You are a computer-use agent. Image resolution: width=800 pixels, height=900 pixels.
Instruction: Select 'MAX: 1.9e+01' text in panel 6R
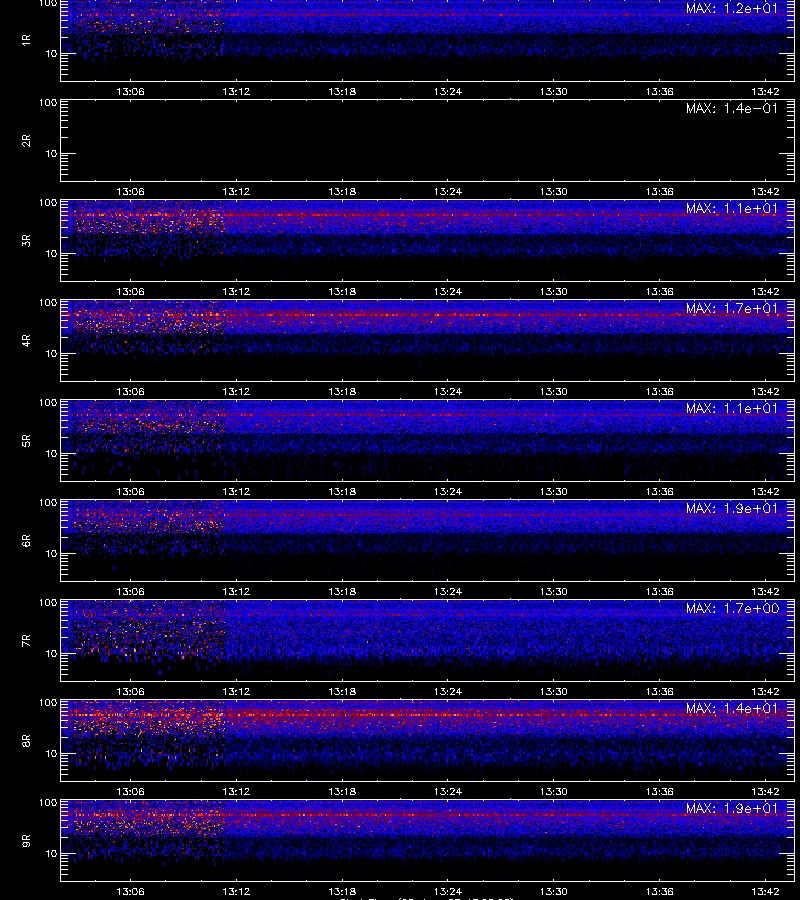tap(732, 509)
